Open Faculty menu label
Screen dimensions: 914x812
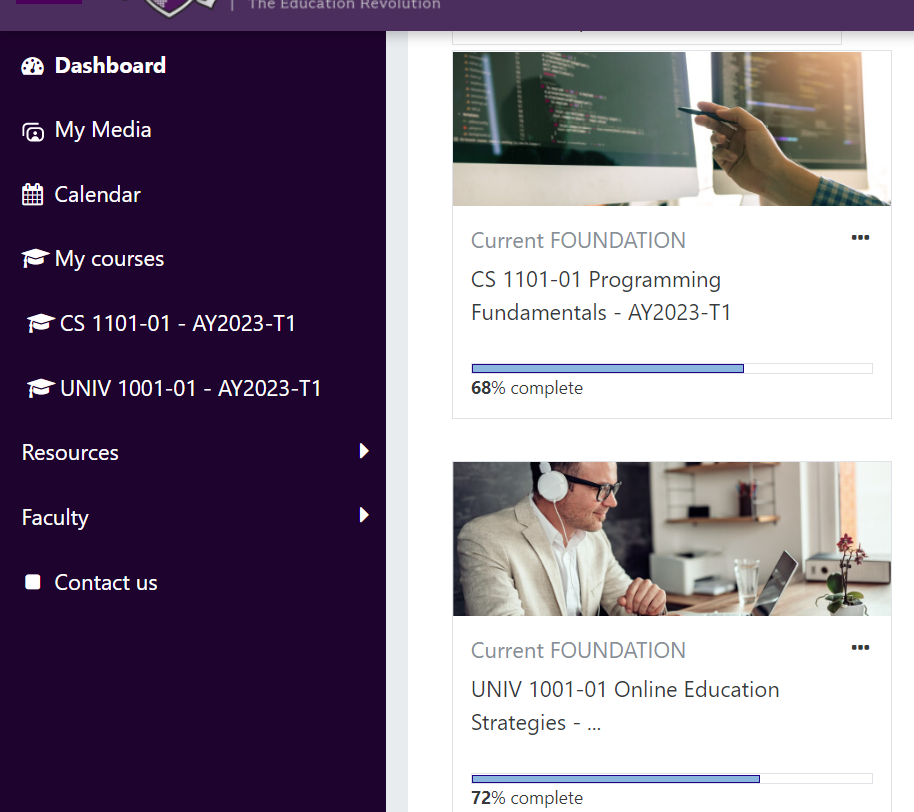(55, 518)
